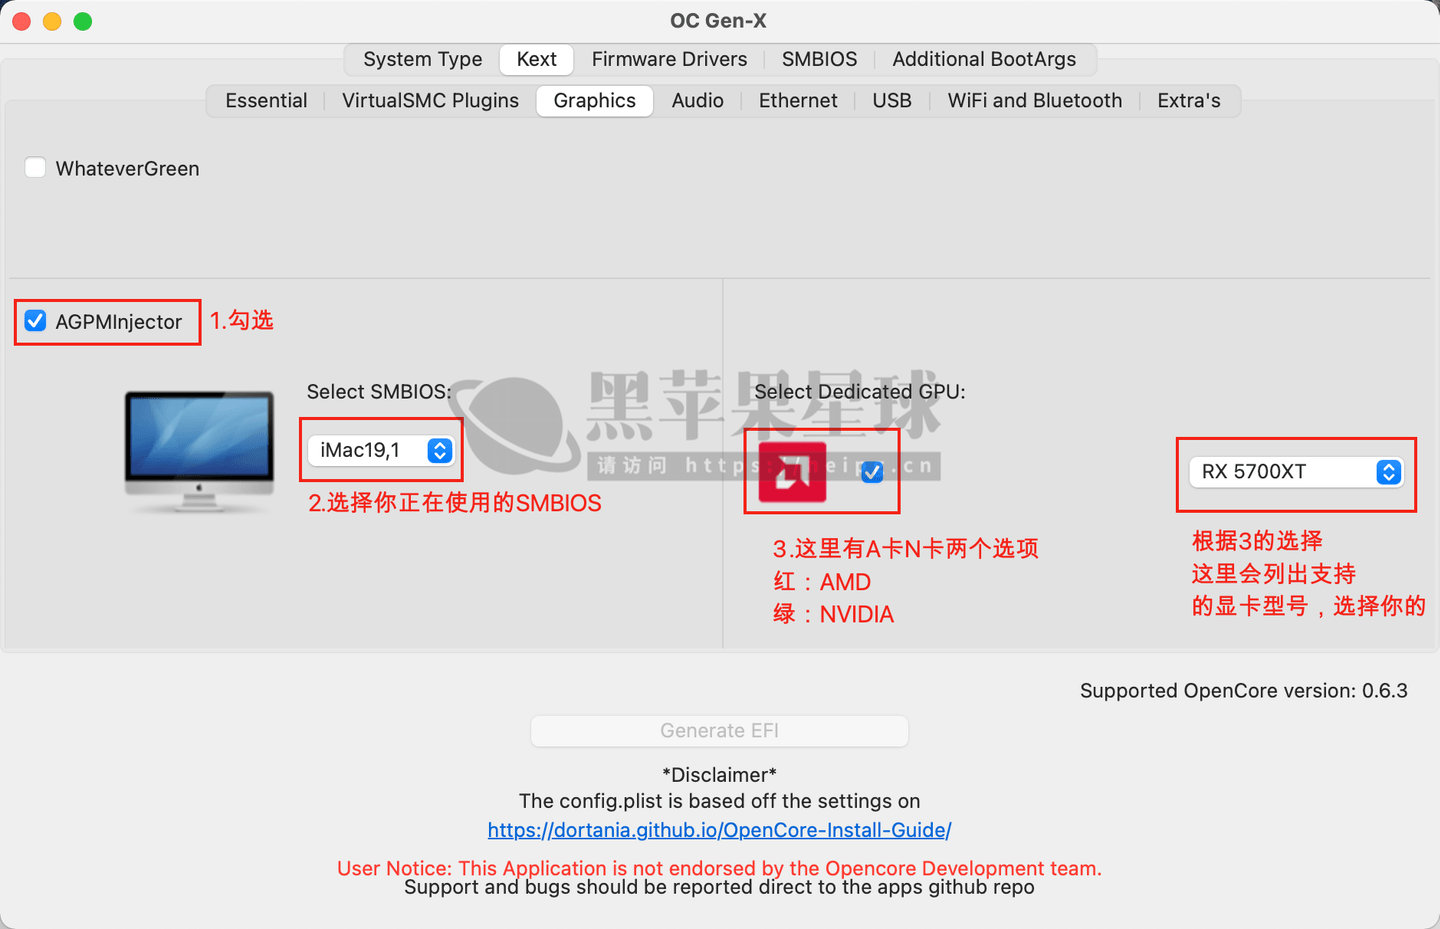
Task: Switch to the Essential kext tab
Action: (266, 101)
